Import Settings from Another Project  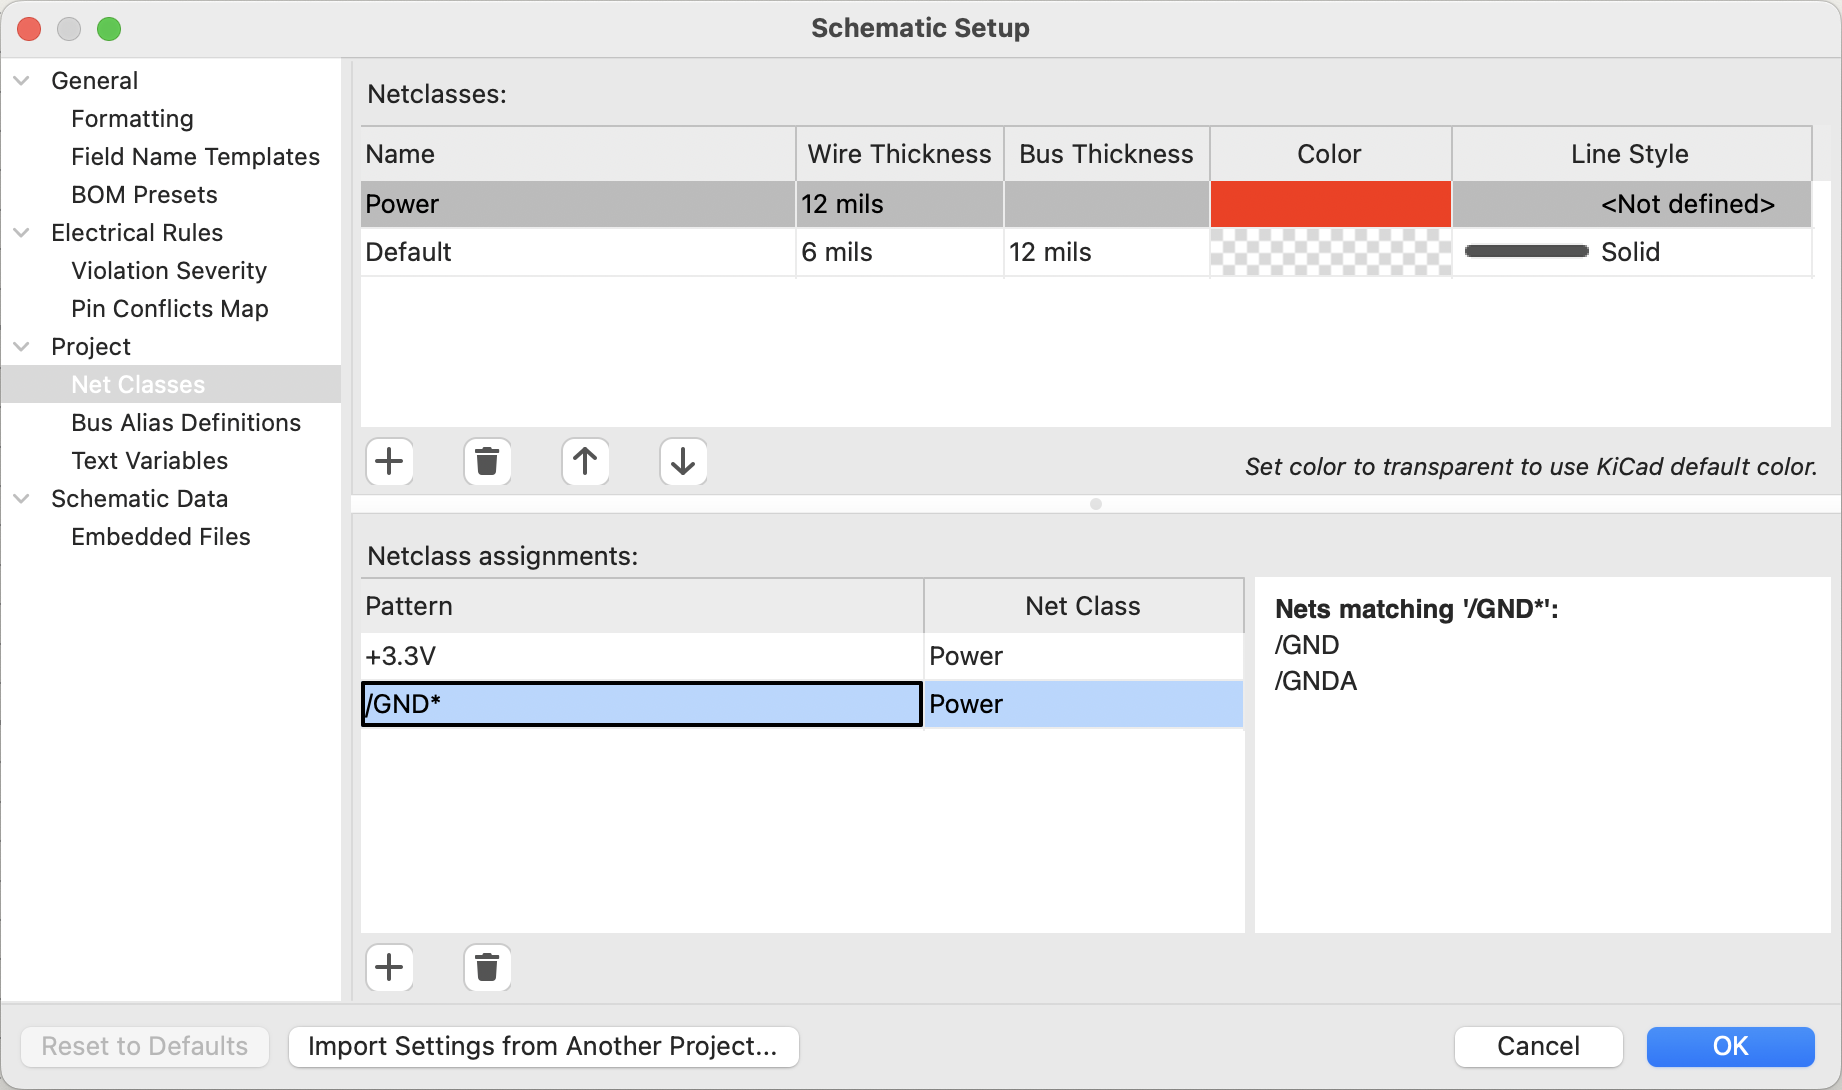tap(543, 1046)
